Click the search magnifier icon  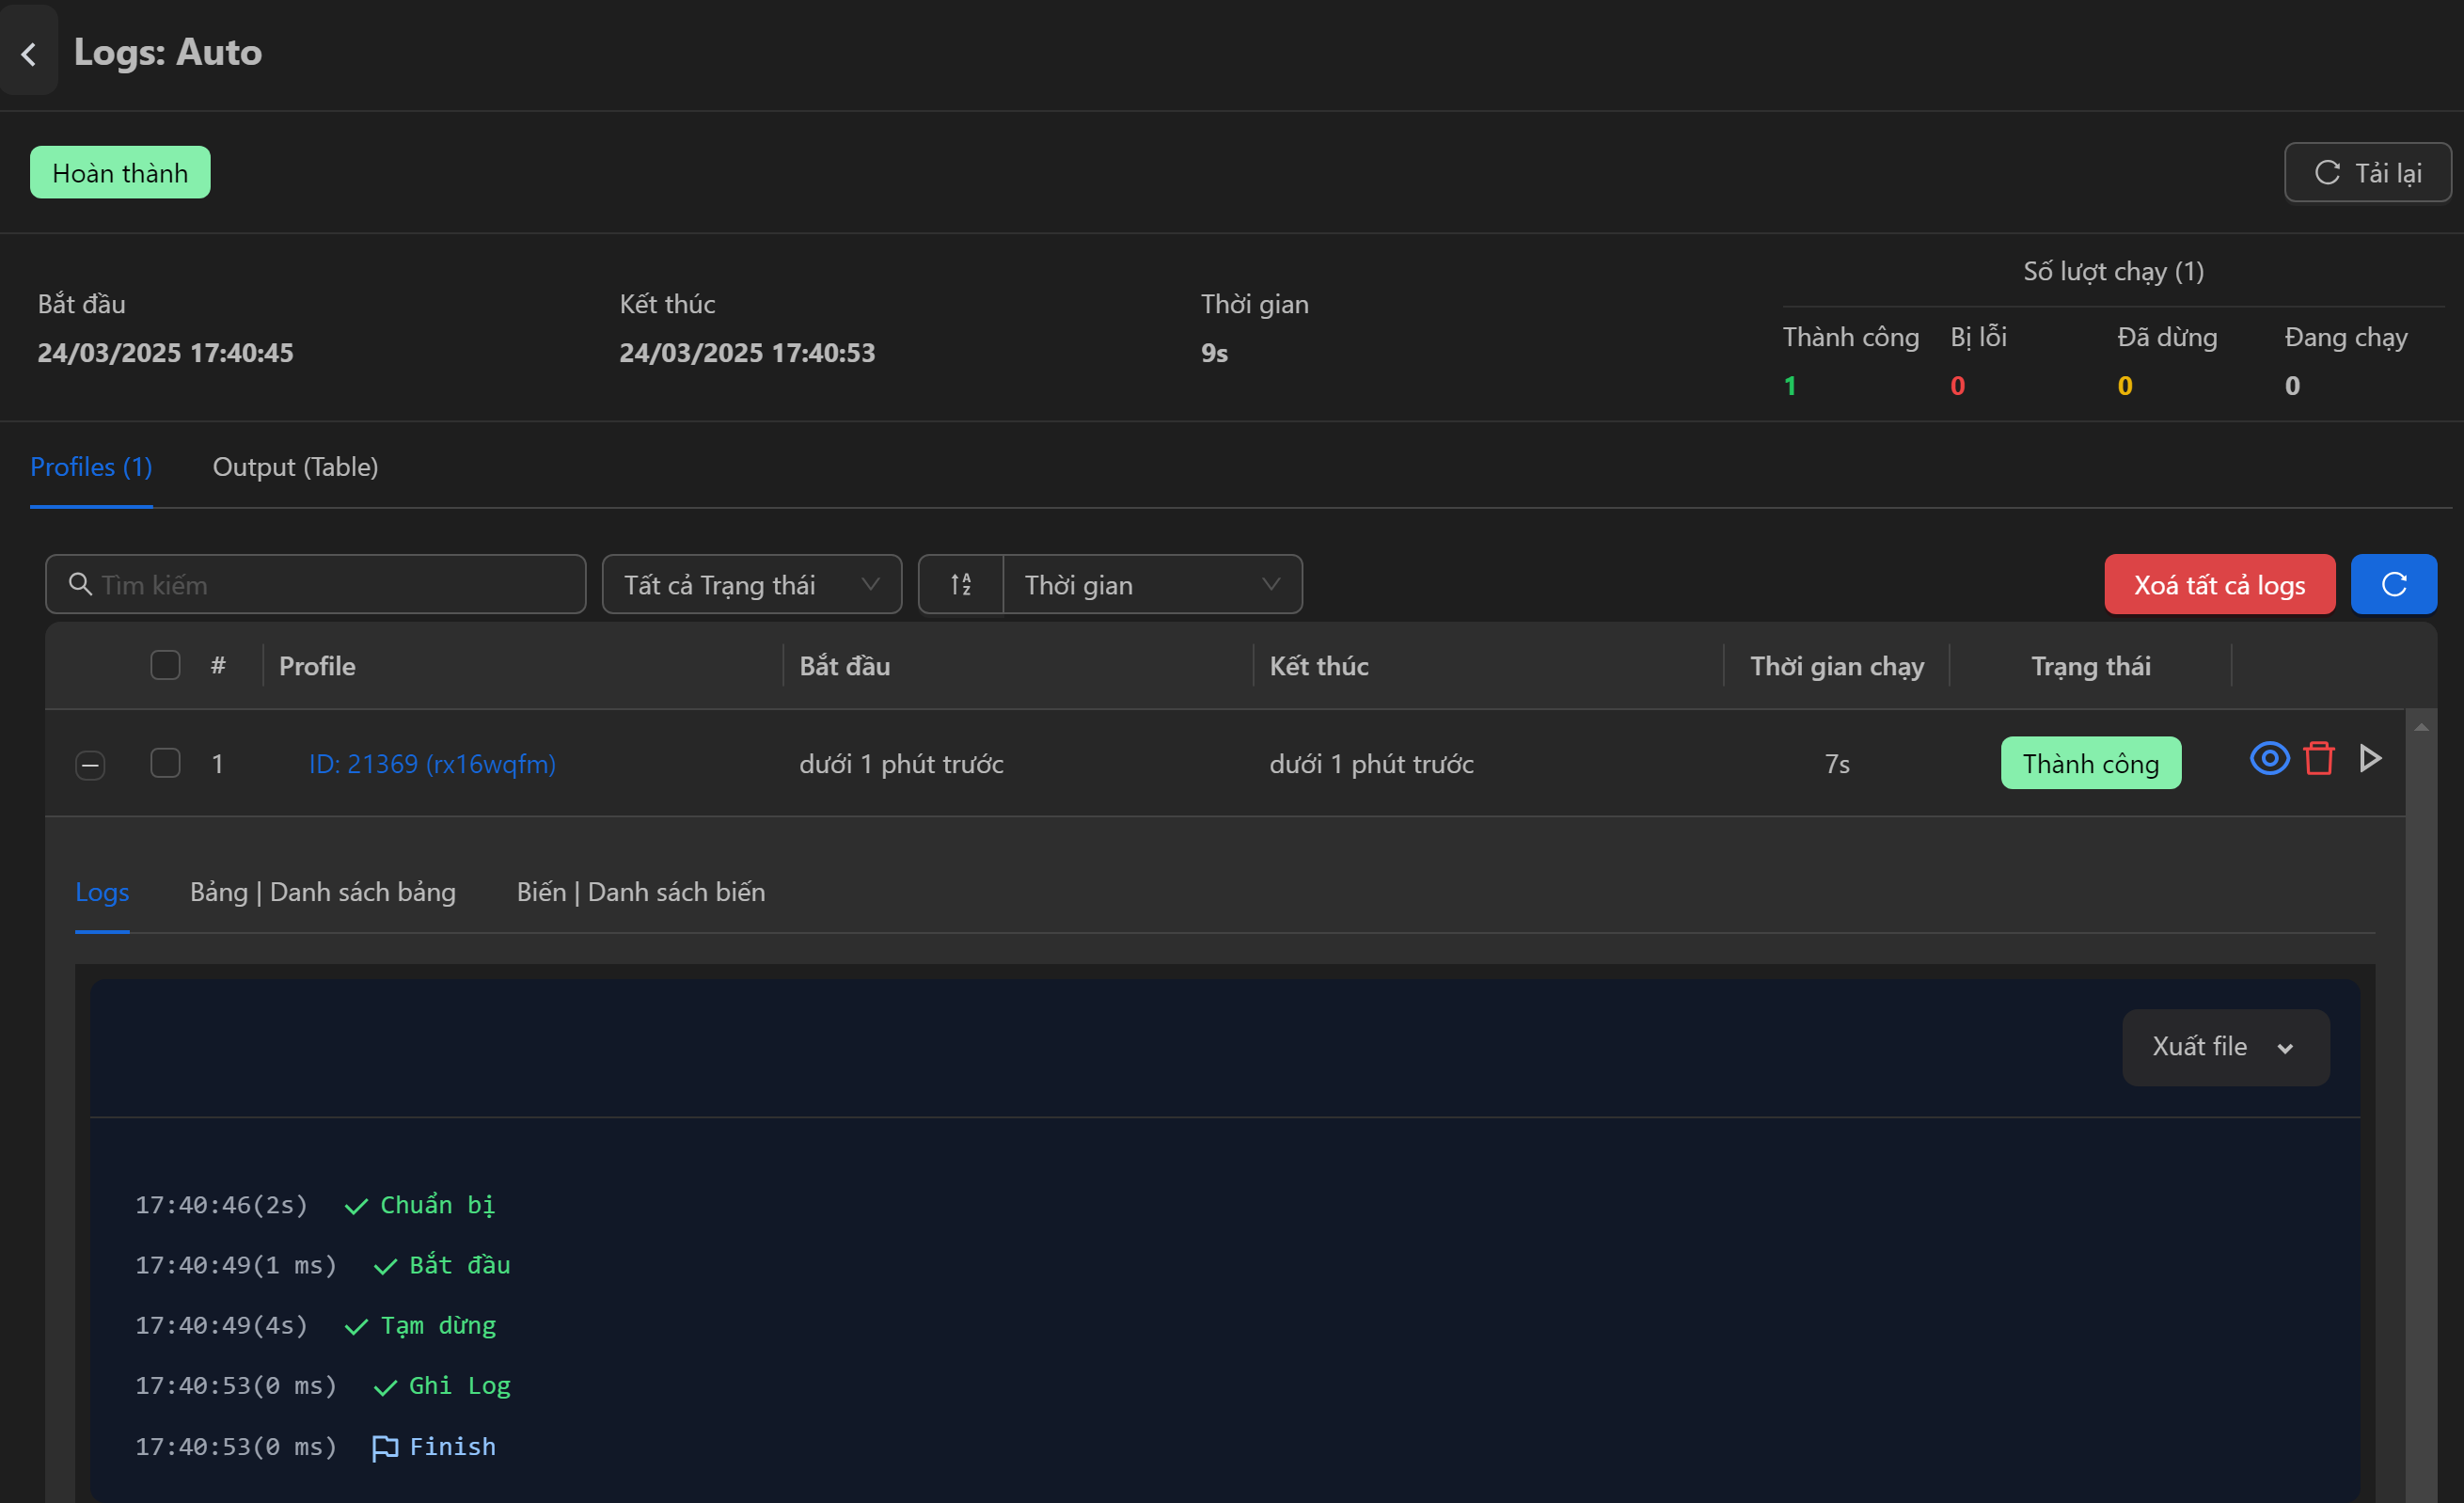point(80,584)
